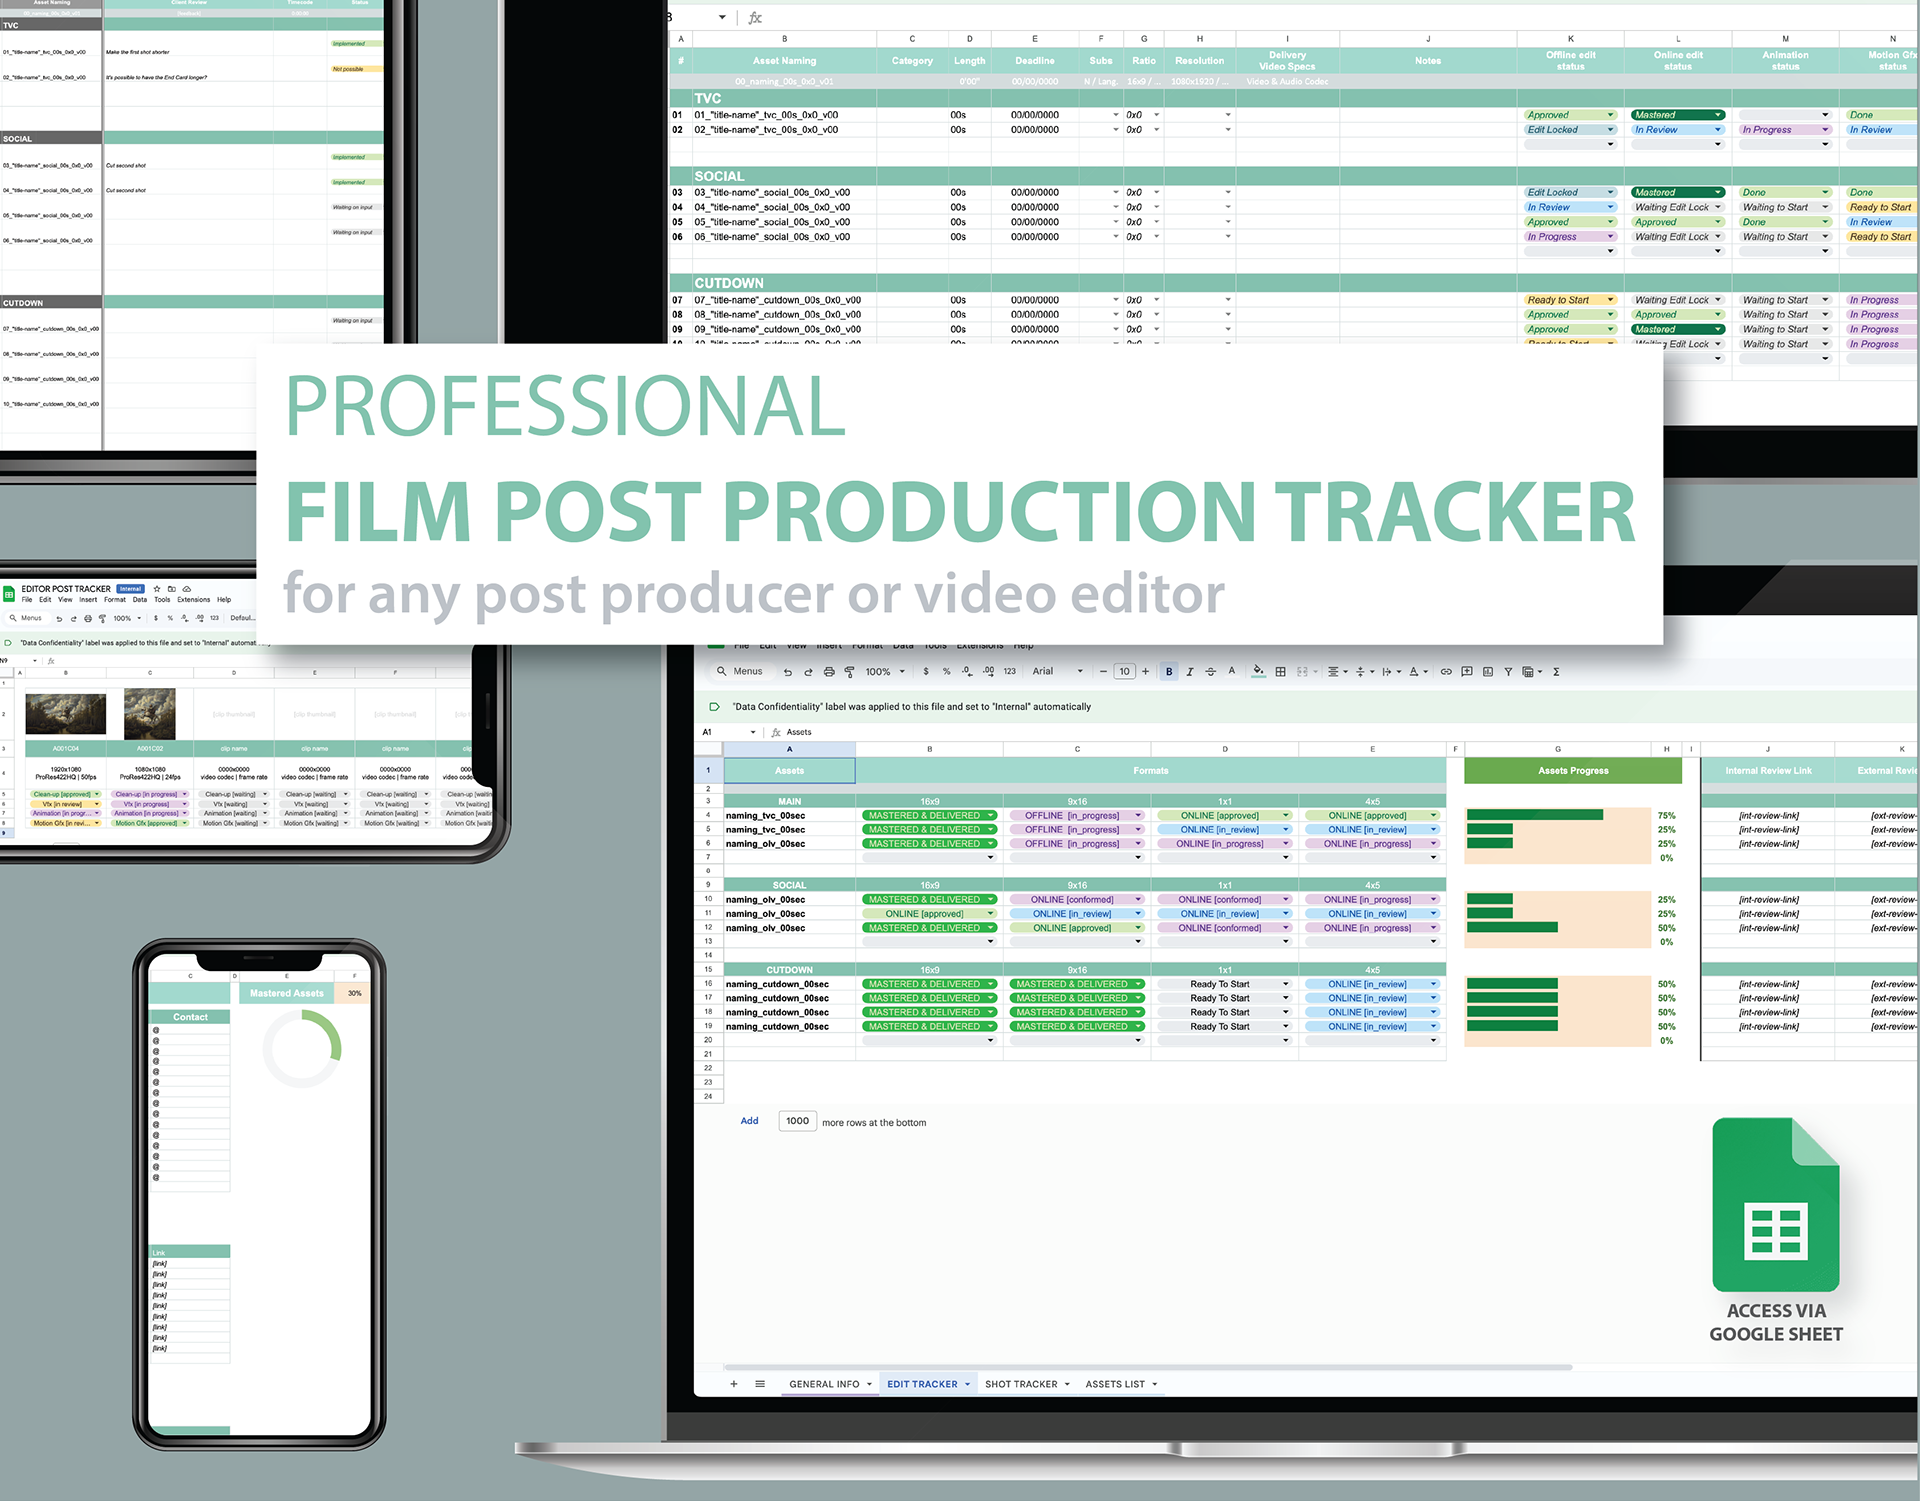
Task: Insert a link via toolbar icon
Action: (x=1446, y=672)
